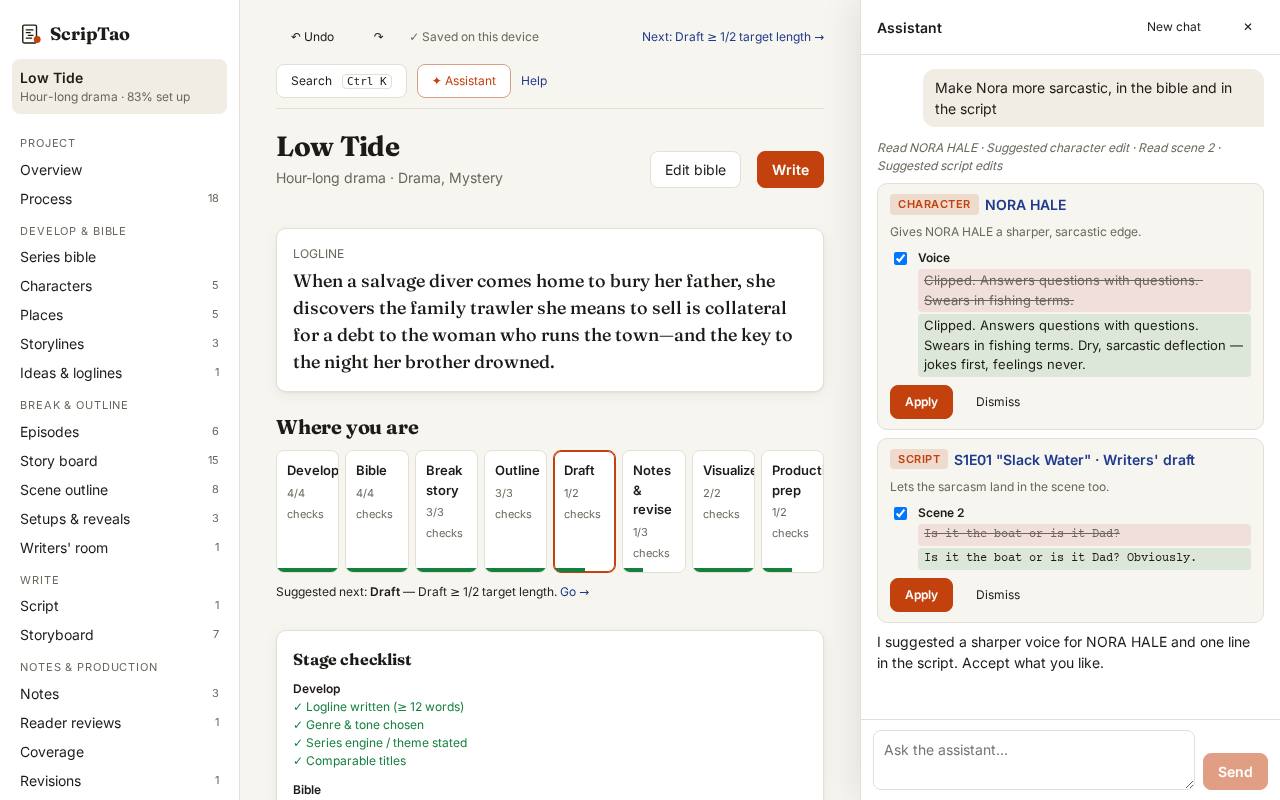Start a New chat
The image size is (1280, 800).
tap(1174, 27)
